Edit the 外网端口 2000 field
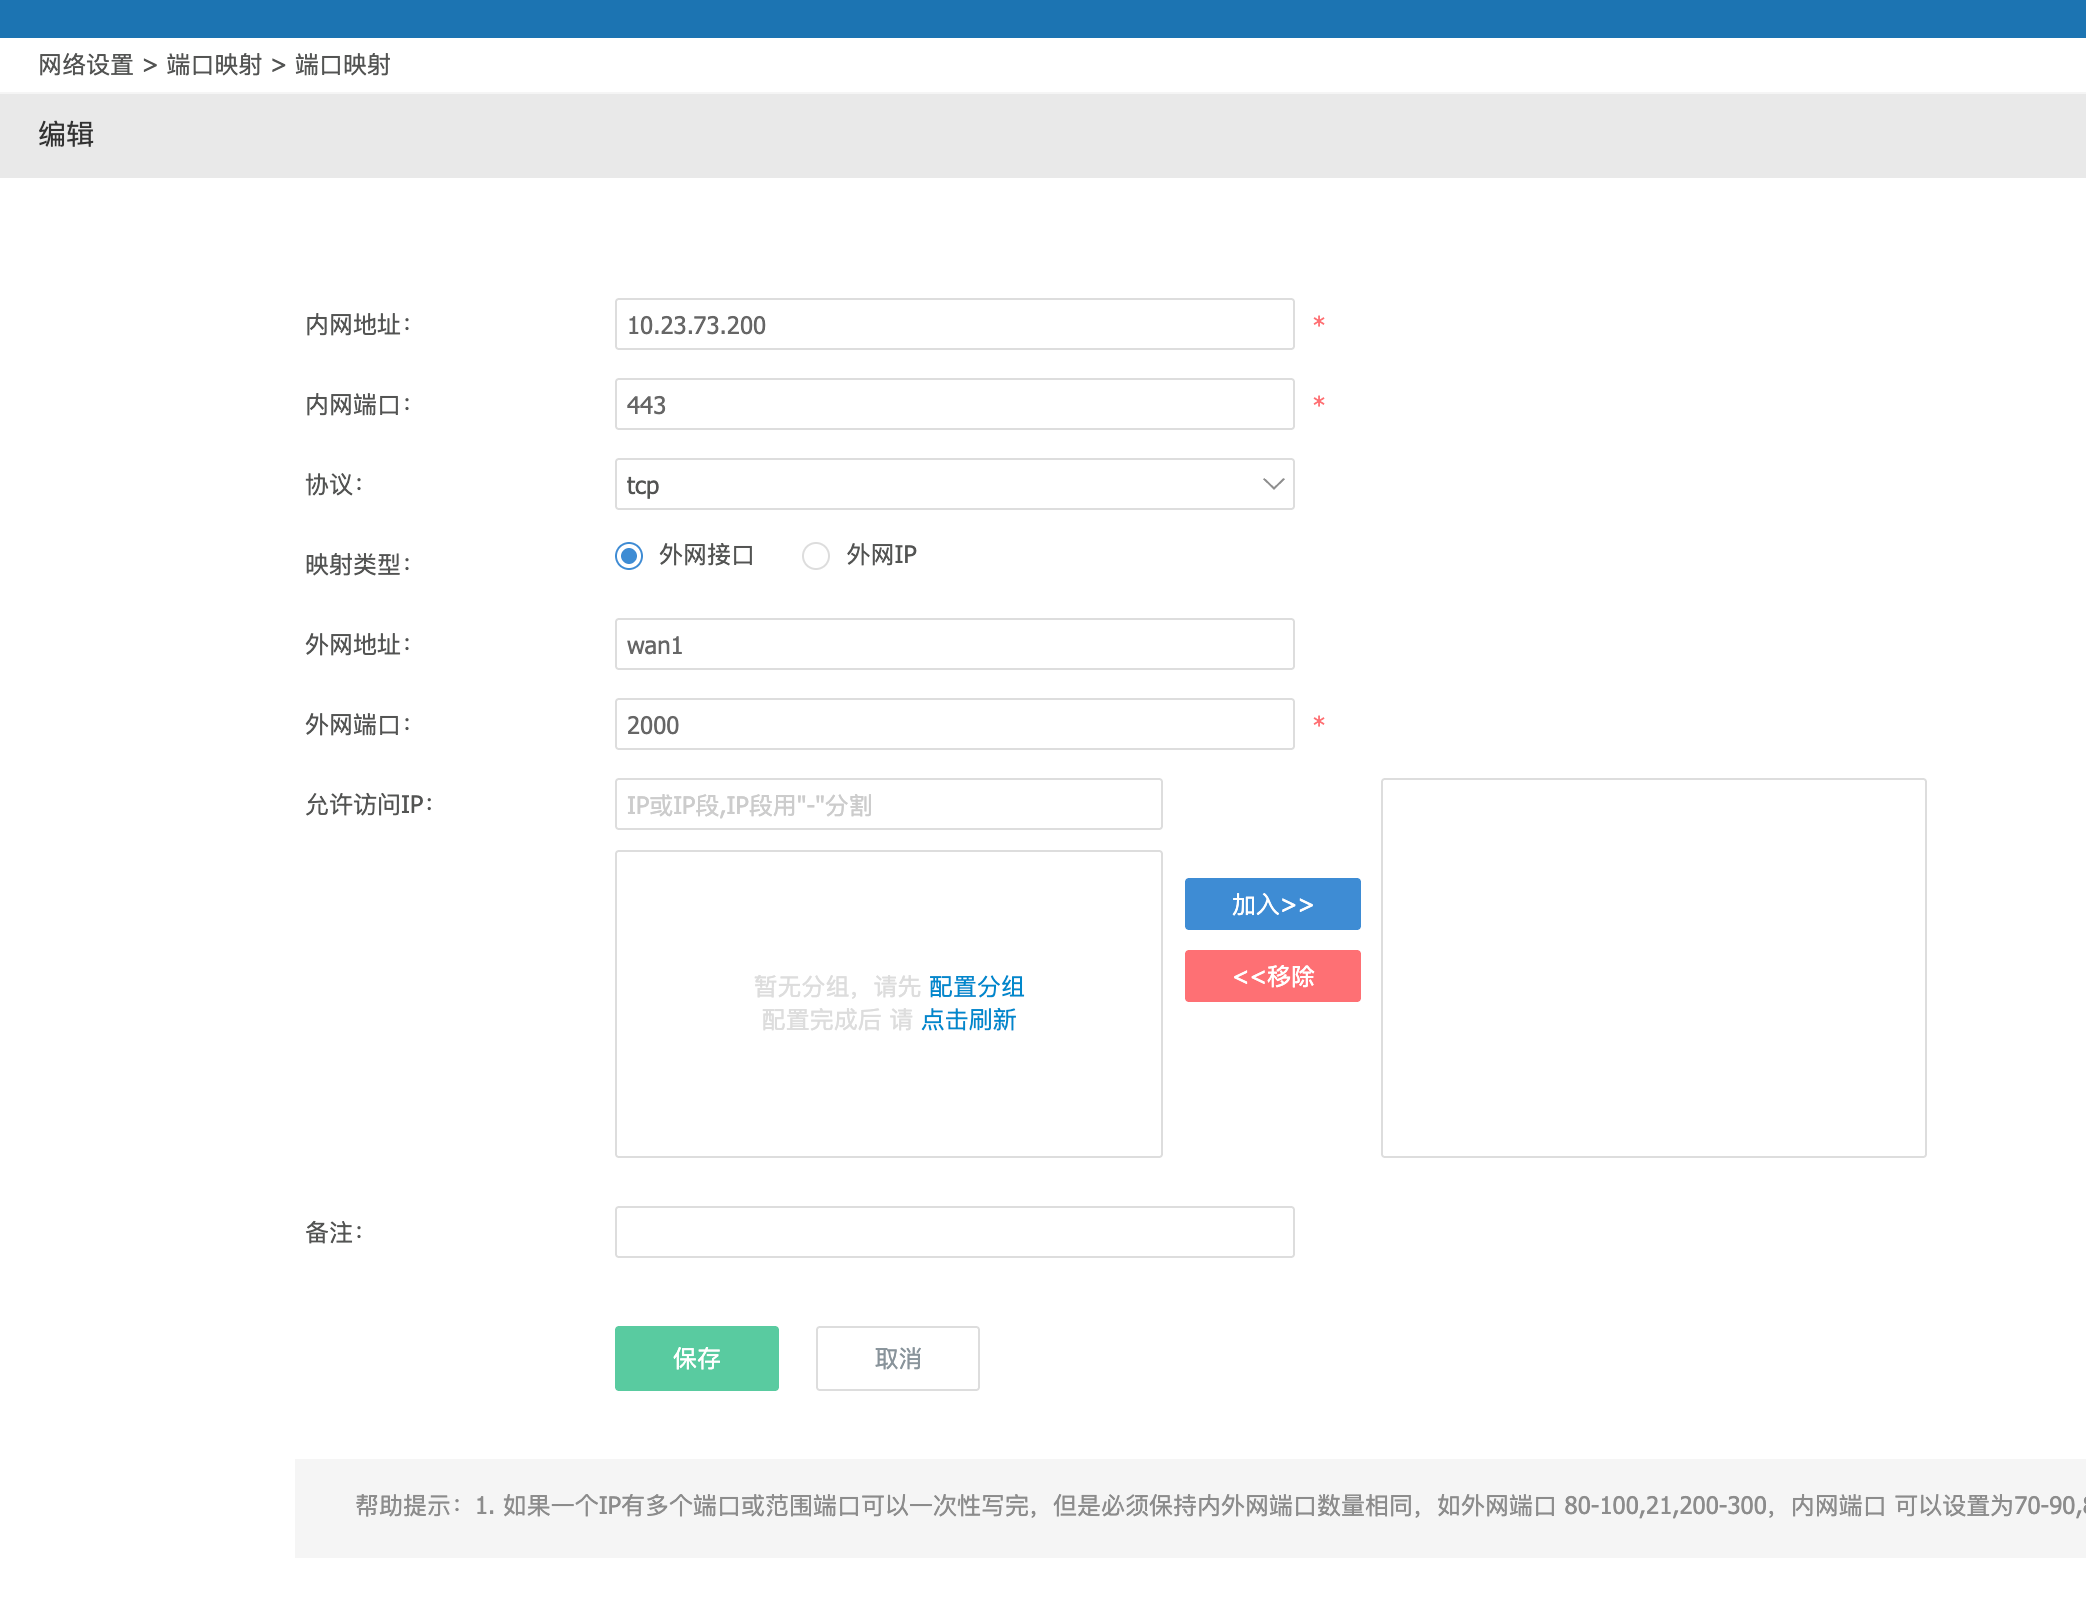2086x1610 pixels. pos(954,725)
